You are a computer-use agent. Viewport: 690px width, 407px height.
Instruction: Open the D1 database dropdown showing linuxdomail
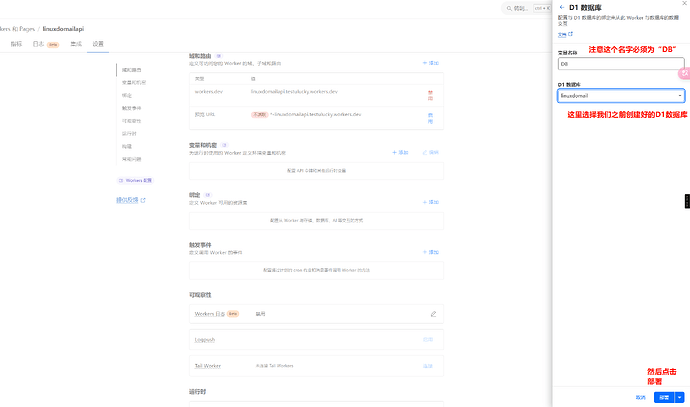click(621, 95)
